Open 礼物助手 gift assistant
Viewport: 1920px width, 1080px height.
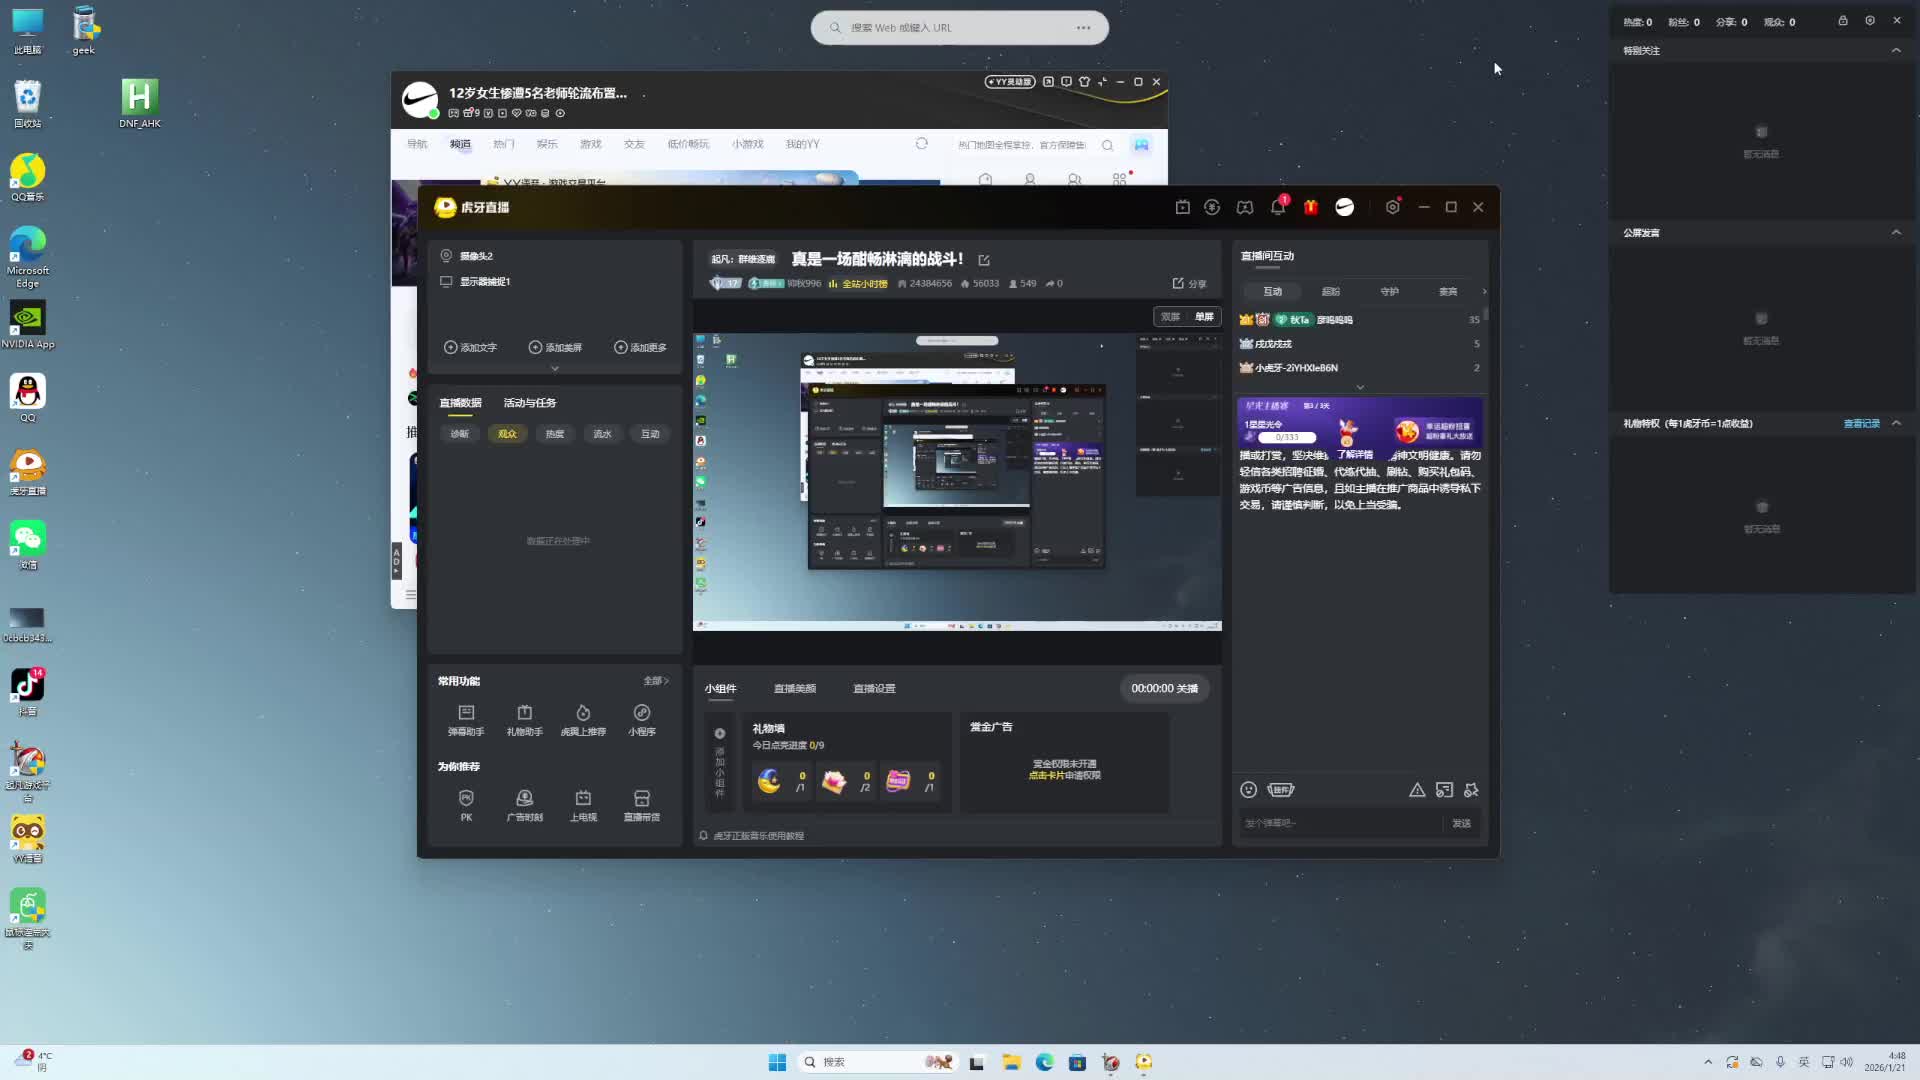point(524,720)
